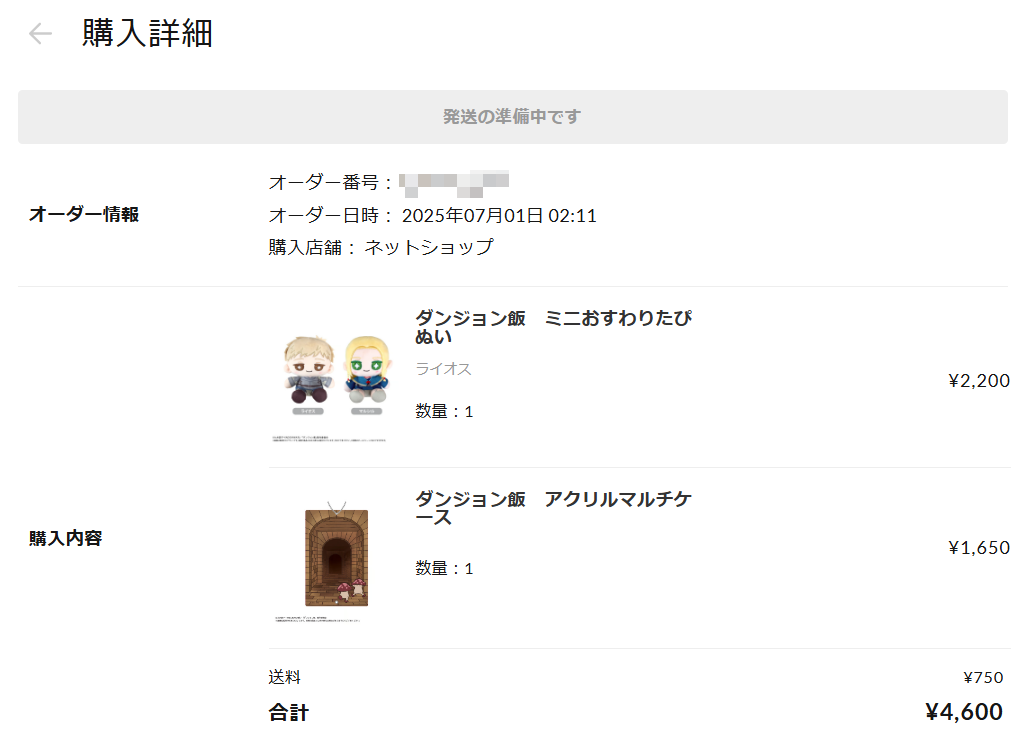
Task: Click the order date 2025年07月01日 02:11
Action: 499,216
